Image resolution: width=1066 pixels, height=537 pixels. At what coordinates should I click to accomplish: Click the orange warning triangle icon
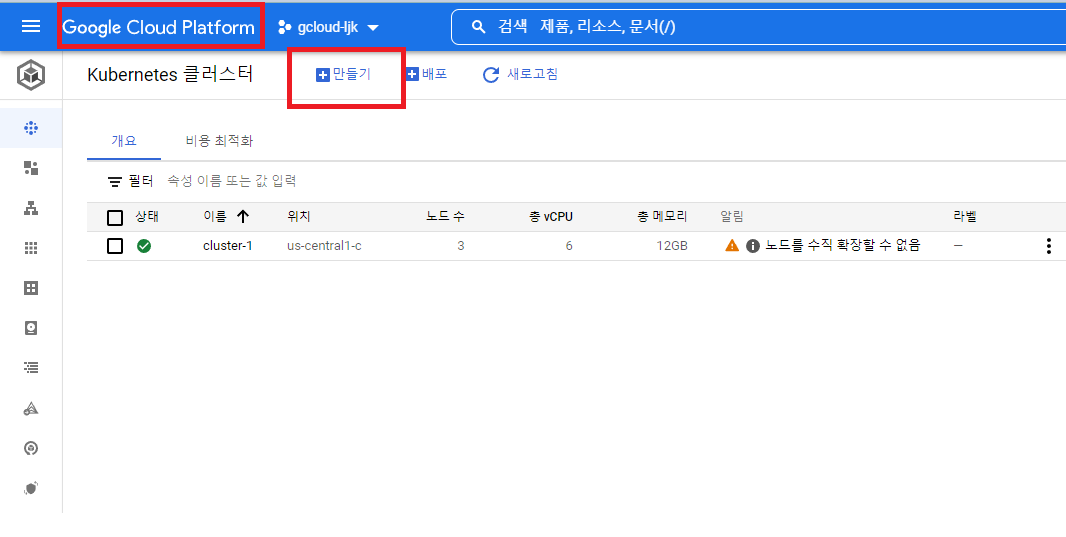coord(732,245)
